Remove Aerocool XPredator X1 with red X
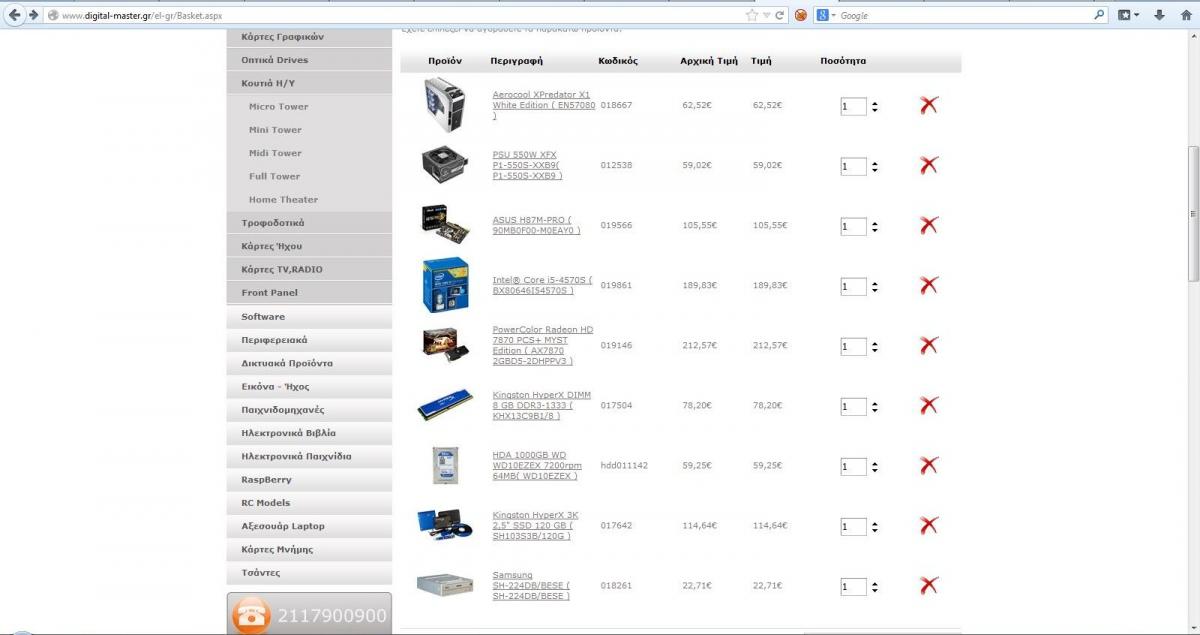 pos(929,105)
